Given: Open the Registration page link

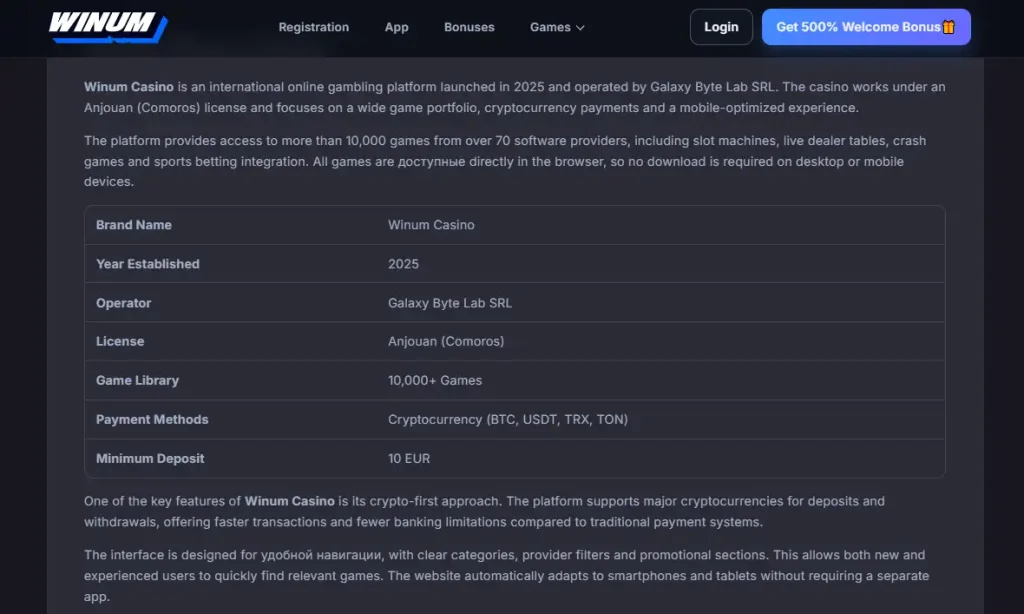Looking at the screenshot, I should pos(313,27).
